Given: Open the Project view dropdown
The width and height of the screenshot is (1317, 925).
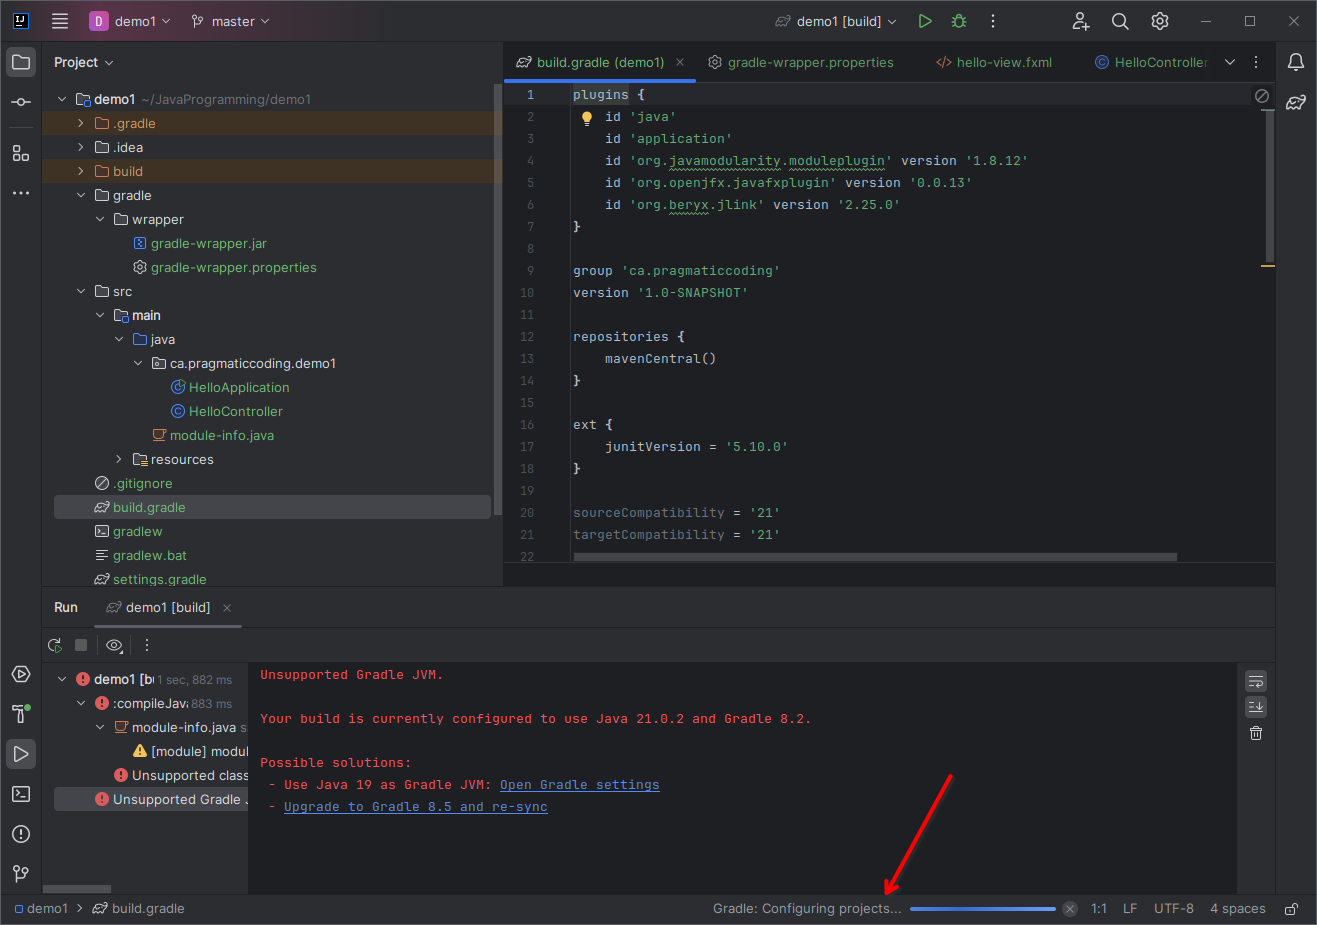Looking at the screenshot, I should (x=83, y=62).
